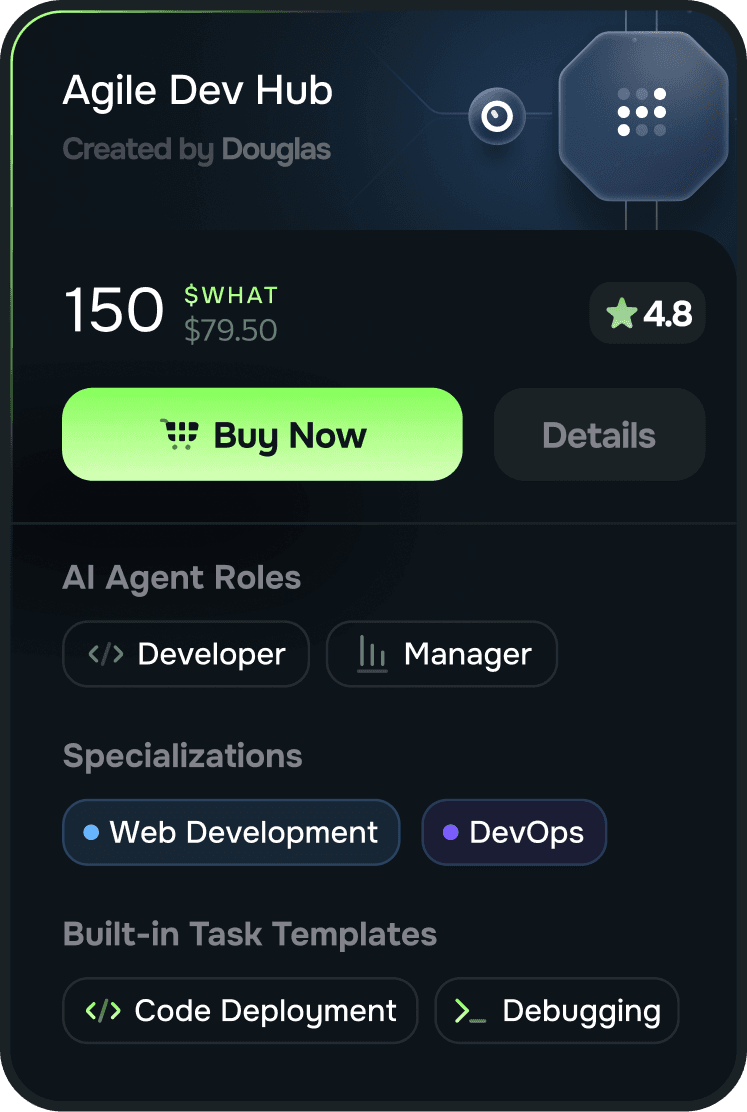Select the code icon on Code Deployment chip
This screenshot has height=1112, width=747.
click(x=102, y=1011)
